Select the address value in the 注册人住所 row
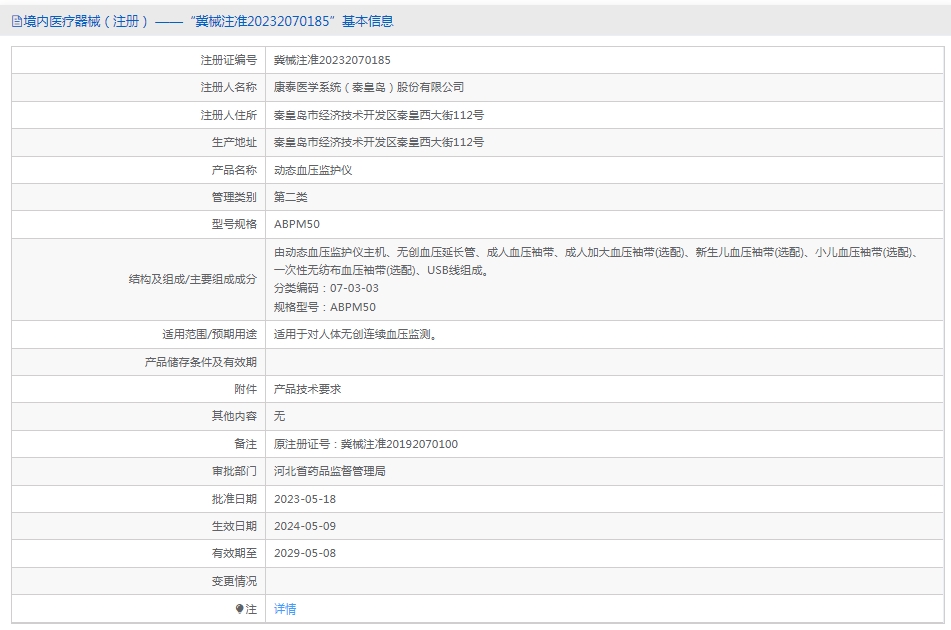The width and height of the screenshot is (951, 630). pos(378,115)
